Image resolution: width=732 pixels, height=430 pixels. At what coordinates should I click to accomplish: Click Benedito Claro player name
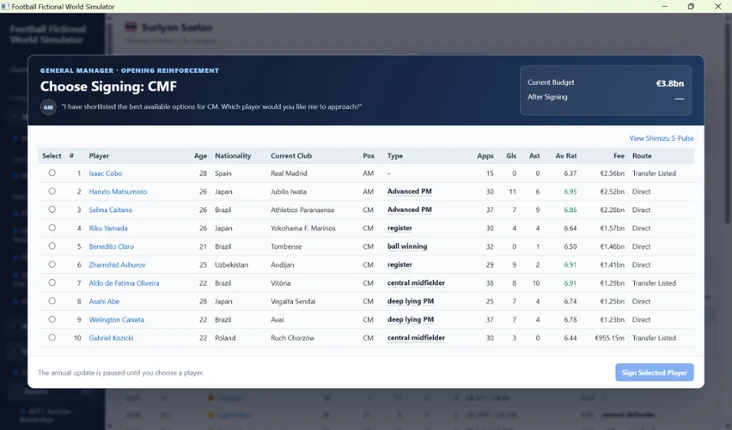[x=111, y=247]
